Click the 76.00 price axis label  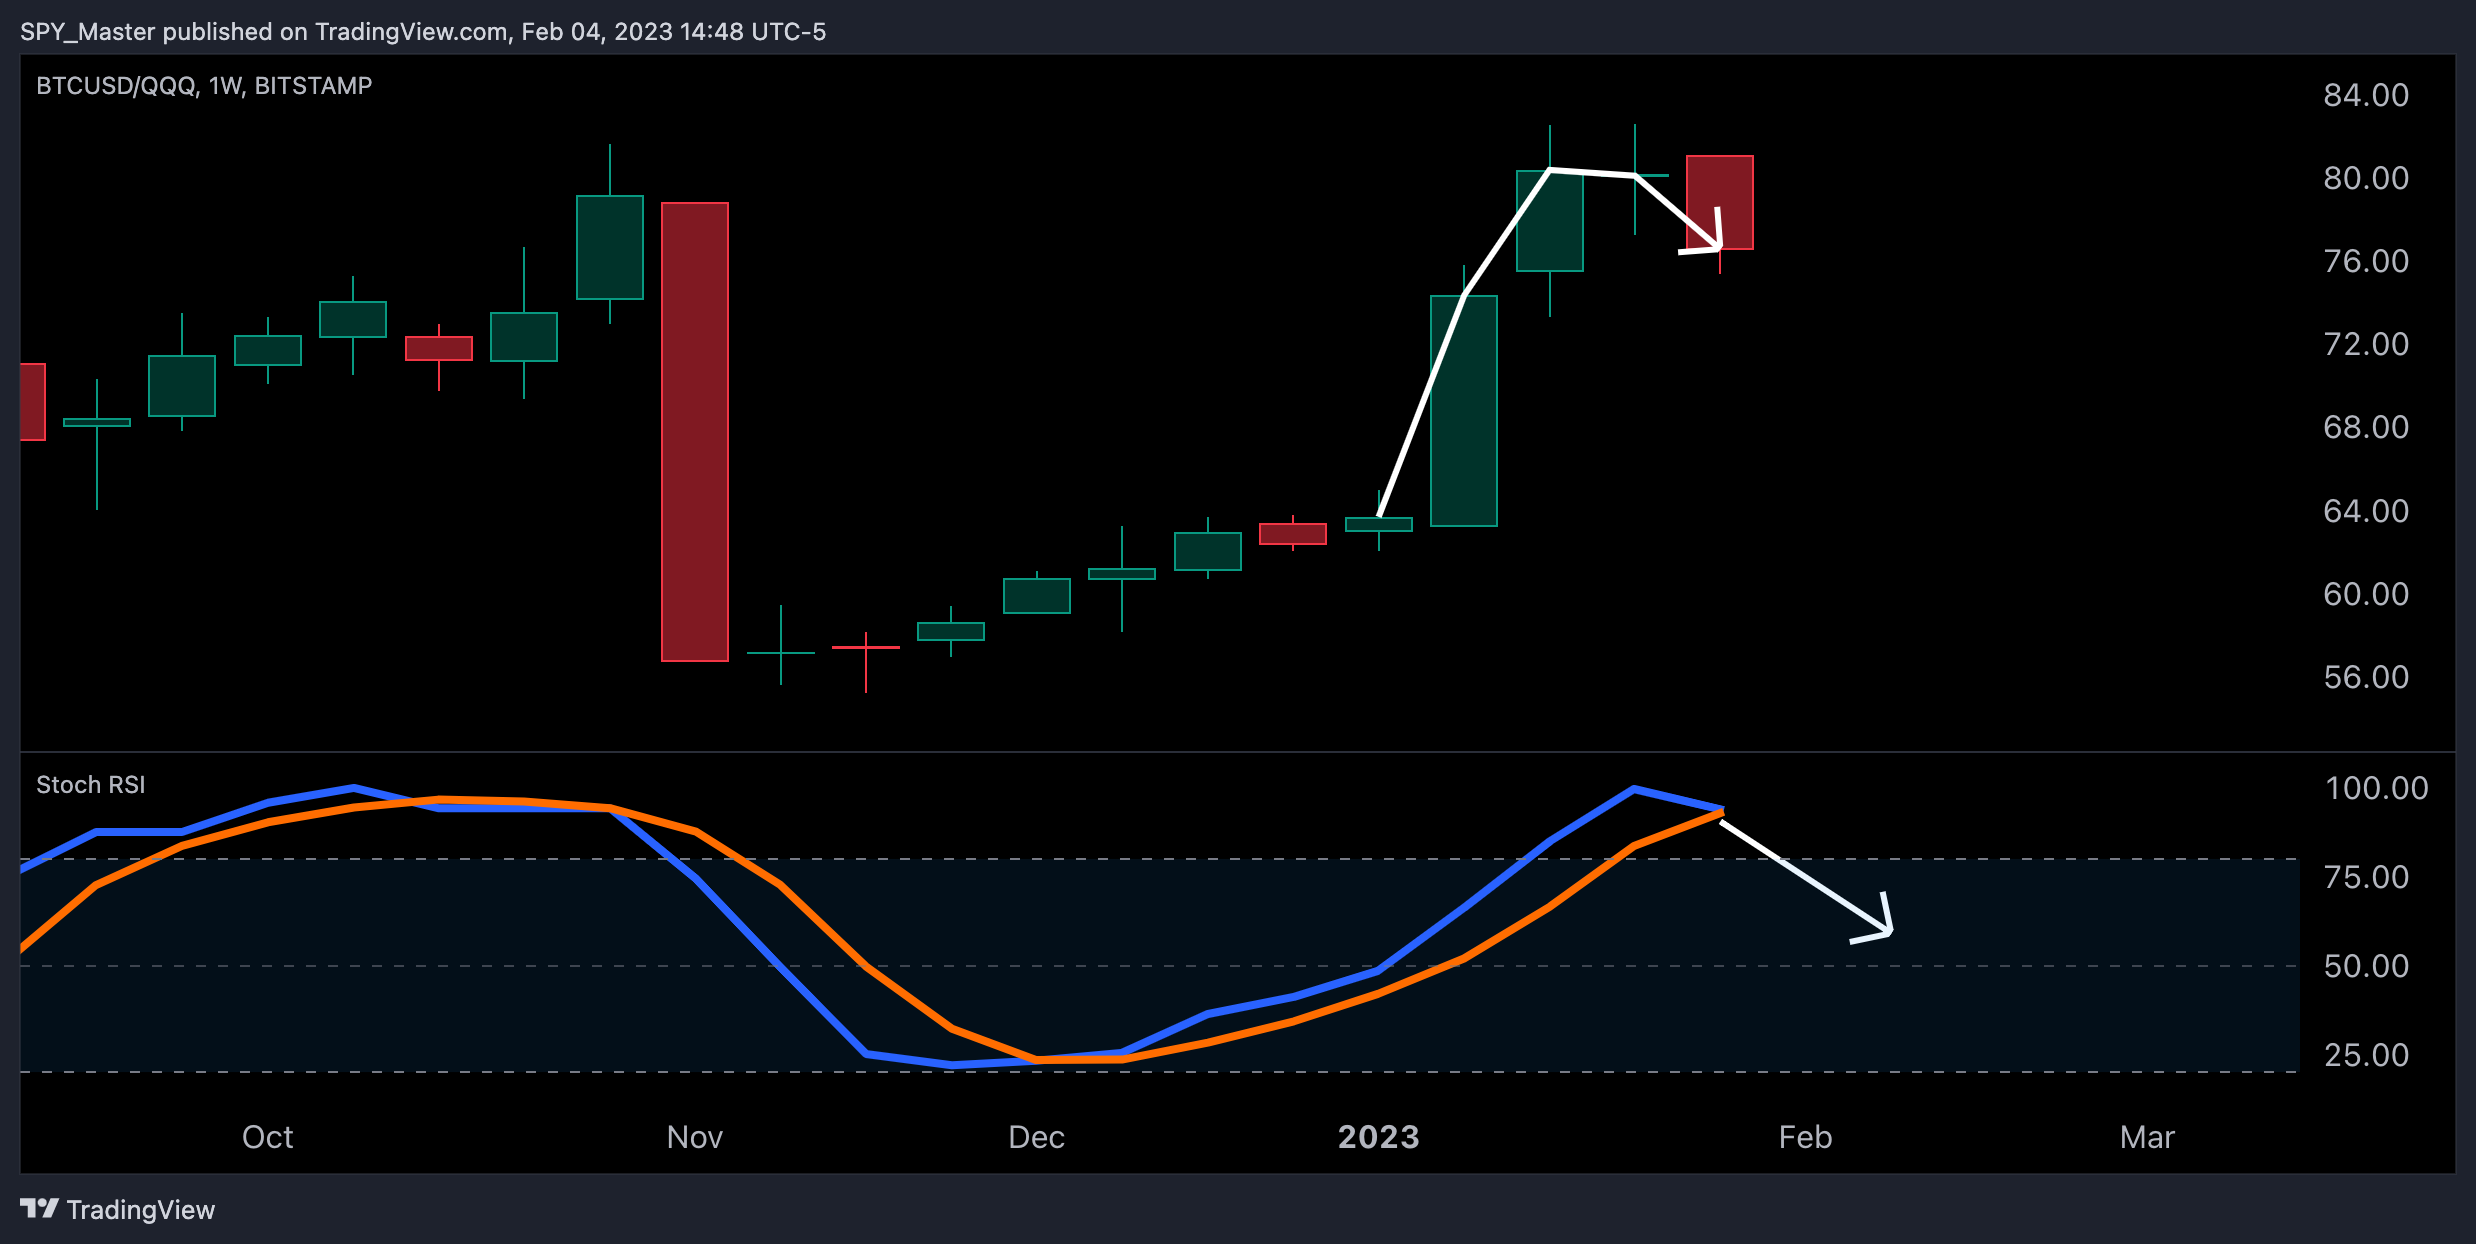point(2366,261)
